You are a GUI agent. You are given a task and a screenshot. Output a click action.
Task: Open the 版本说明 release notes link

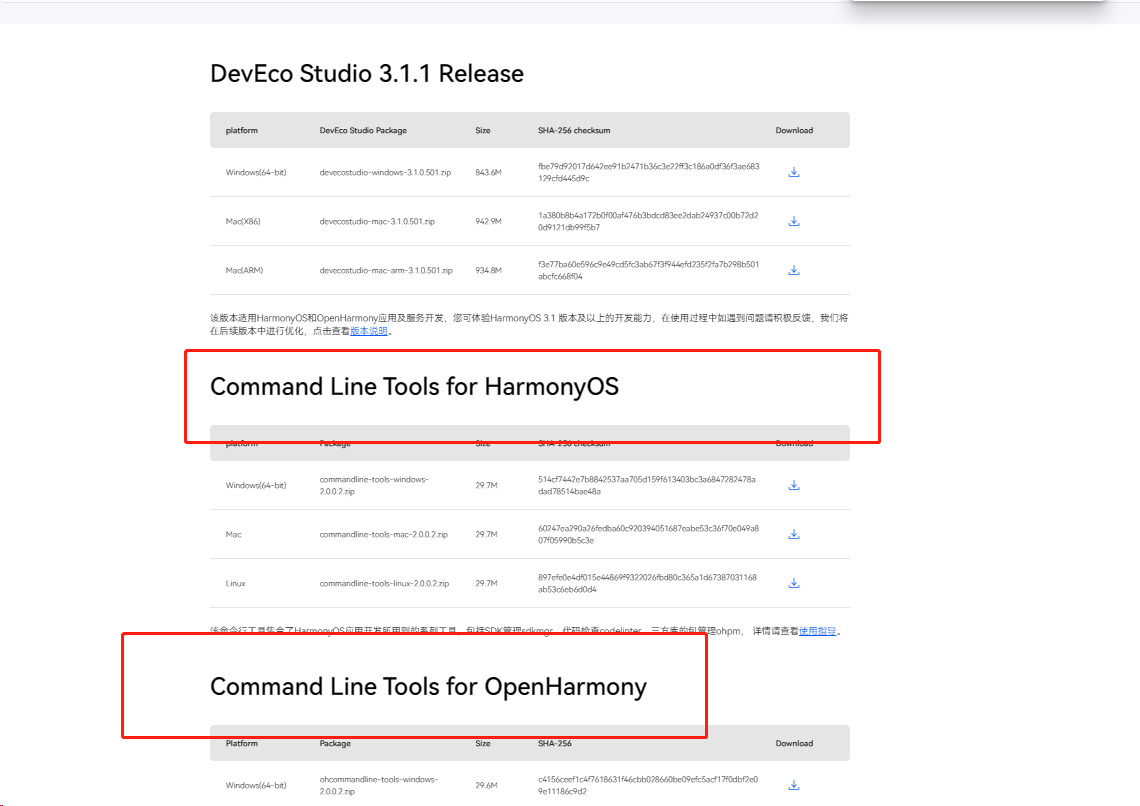pos(369,331)
